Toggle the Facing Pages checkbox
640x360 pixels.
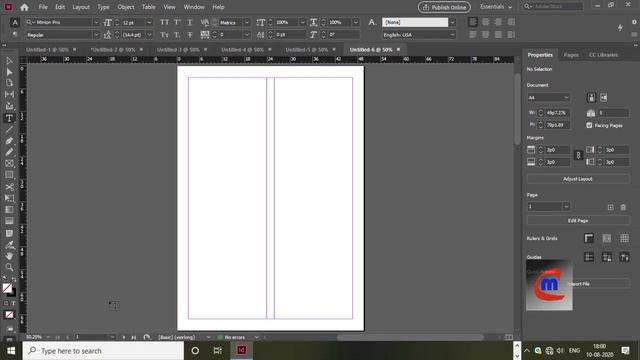(589, 125)
